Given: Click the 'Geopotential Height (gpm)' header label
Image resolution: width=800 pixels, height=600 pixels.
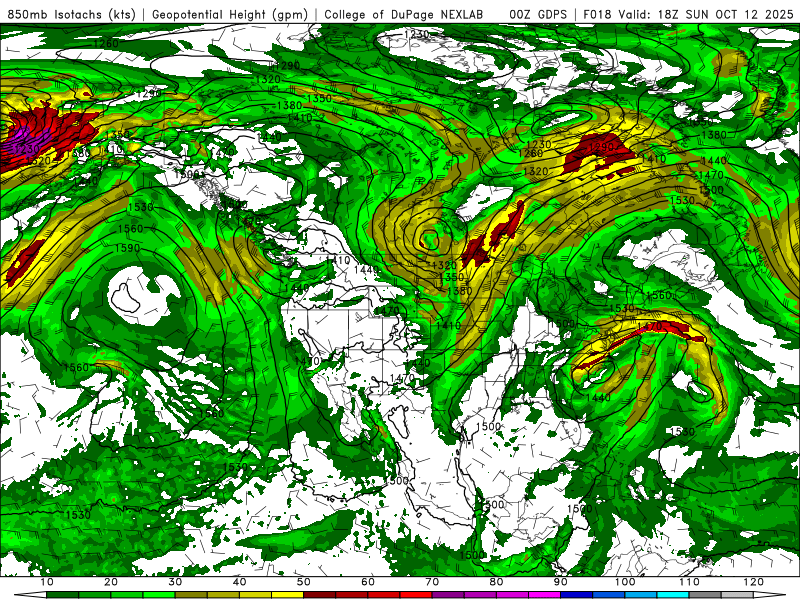Looking at the screenshot, I should pos(230,14).
